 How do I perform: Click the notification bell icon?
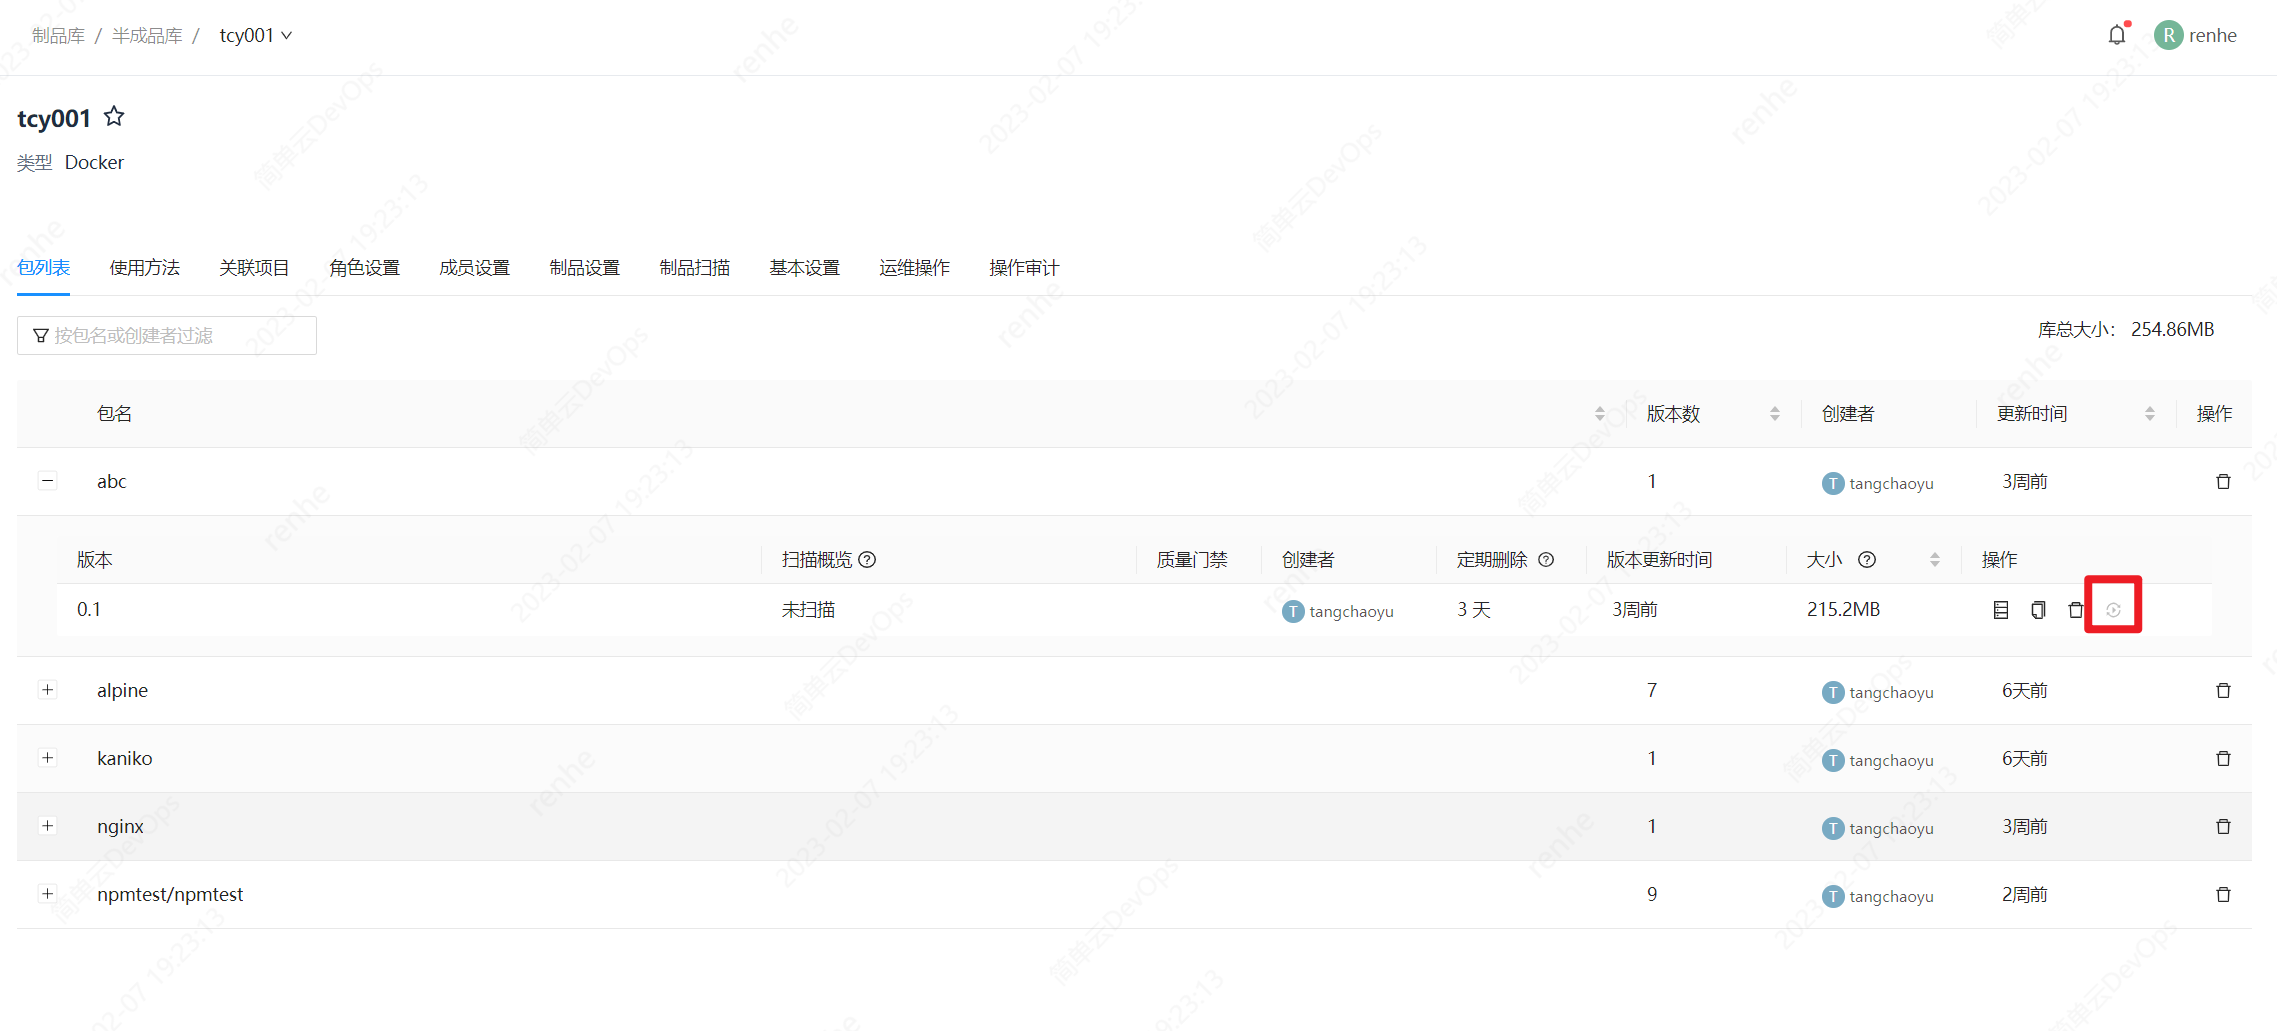click(x=2116, y=36)
